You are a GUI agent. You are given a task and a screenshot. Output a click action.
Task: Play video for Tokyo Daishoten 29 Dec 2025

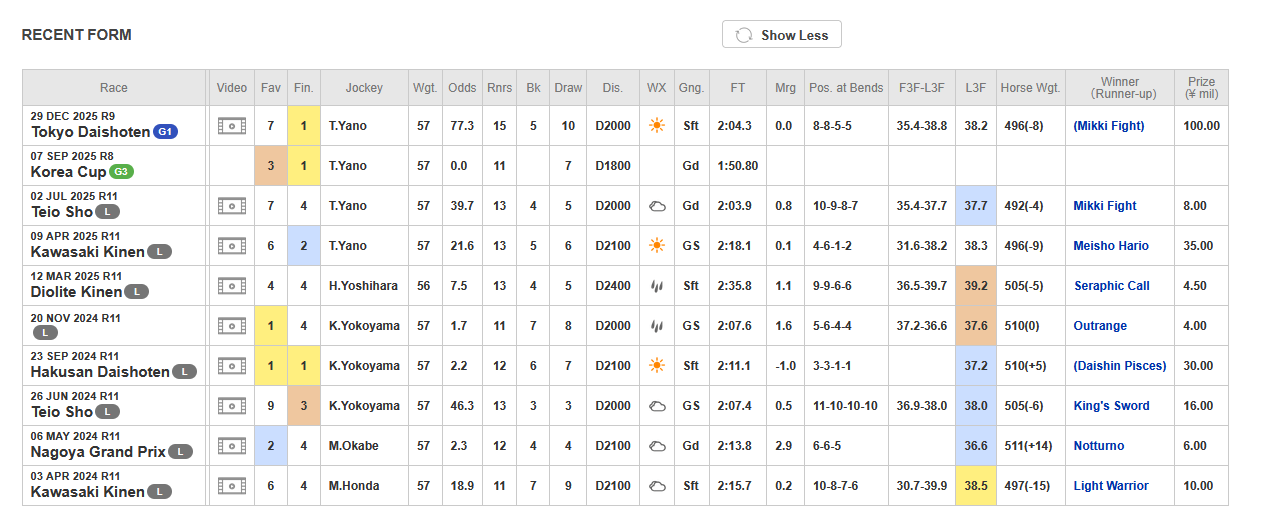coord(231,126)
